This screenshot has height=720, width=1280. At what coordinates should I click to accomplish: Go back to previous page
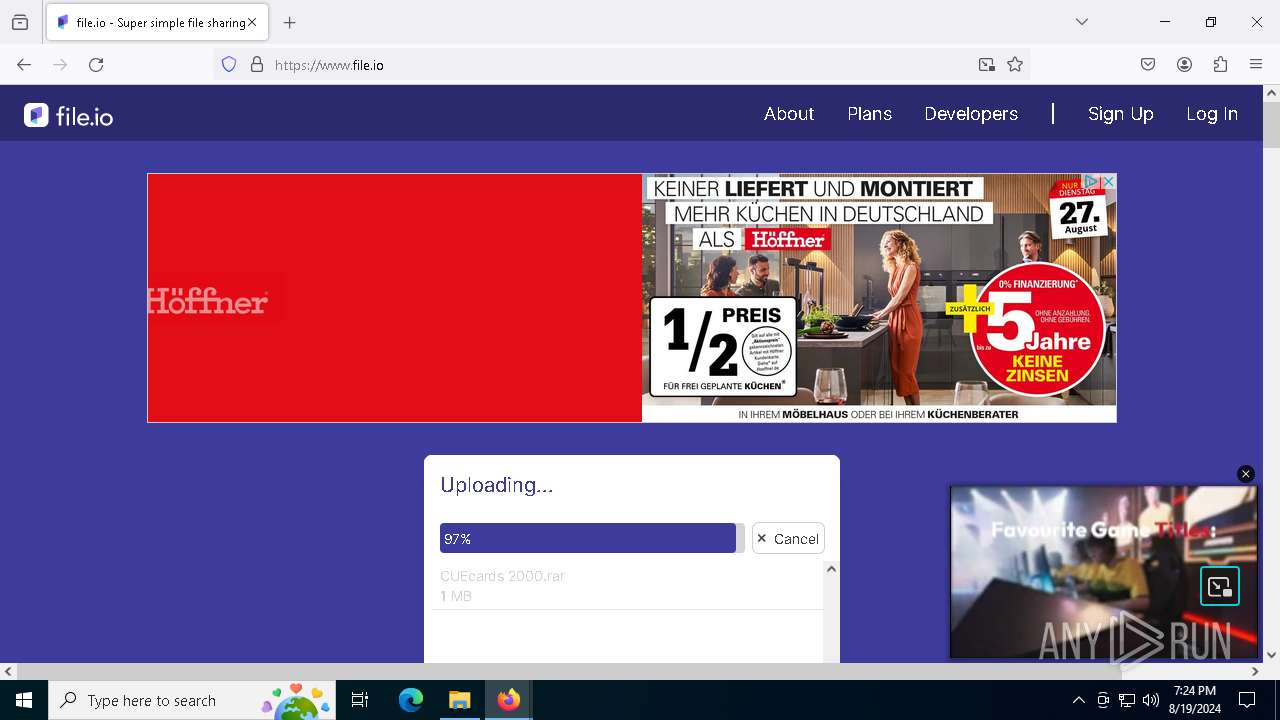tap(24, 64)
